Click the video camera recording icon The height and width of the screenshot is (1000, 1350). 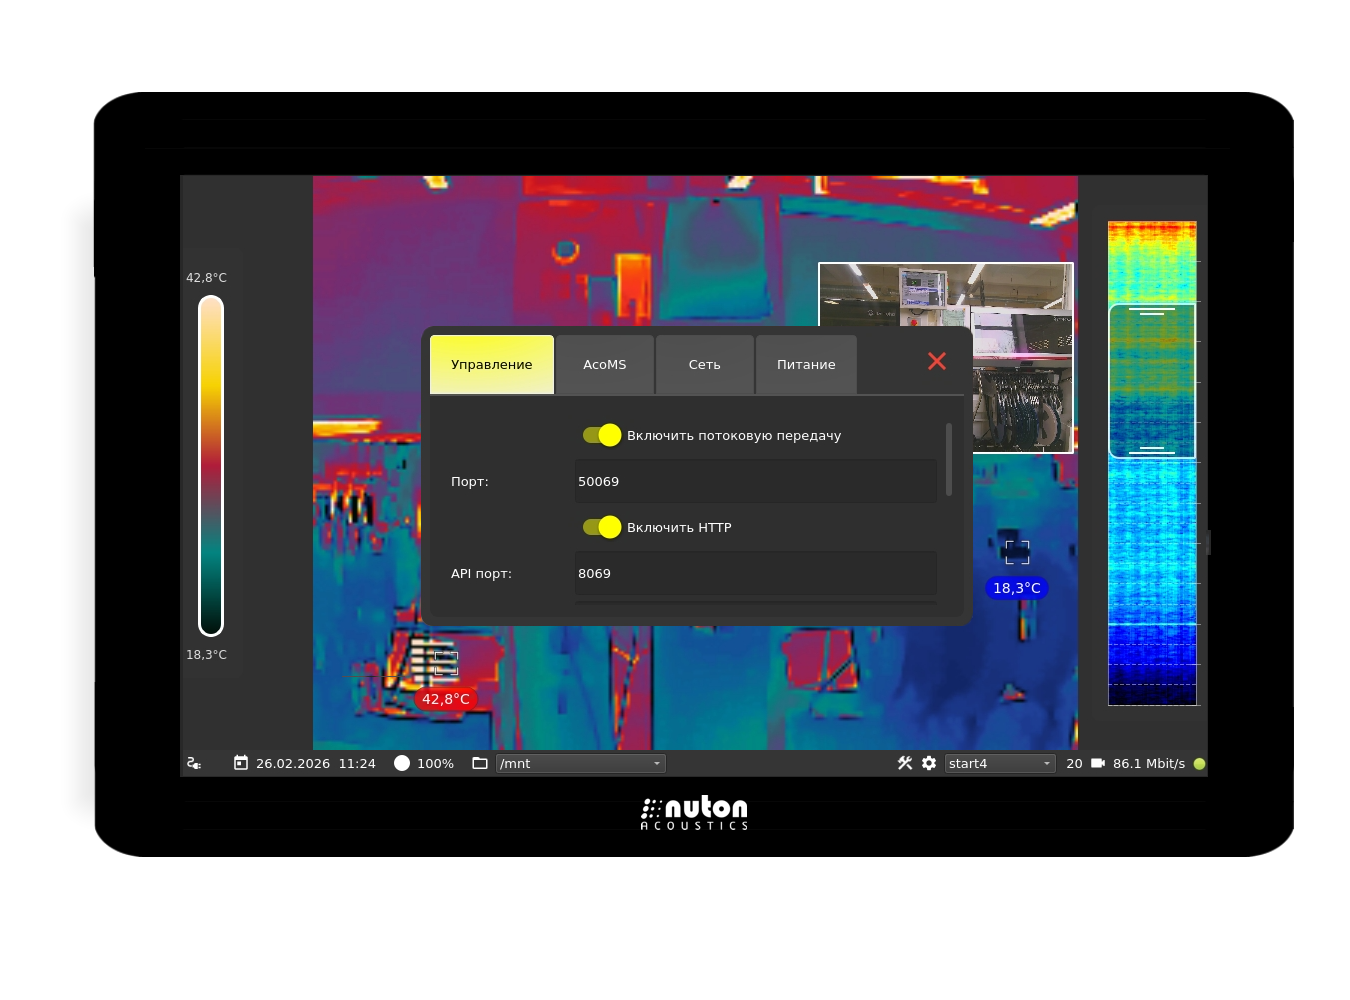(x=1098, y=763)
